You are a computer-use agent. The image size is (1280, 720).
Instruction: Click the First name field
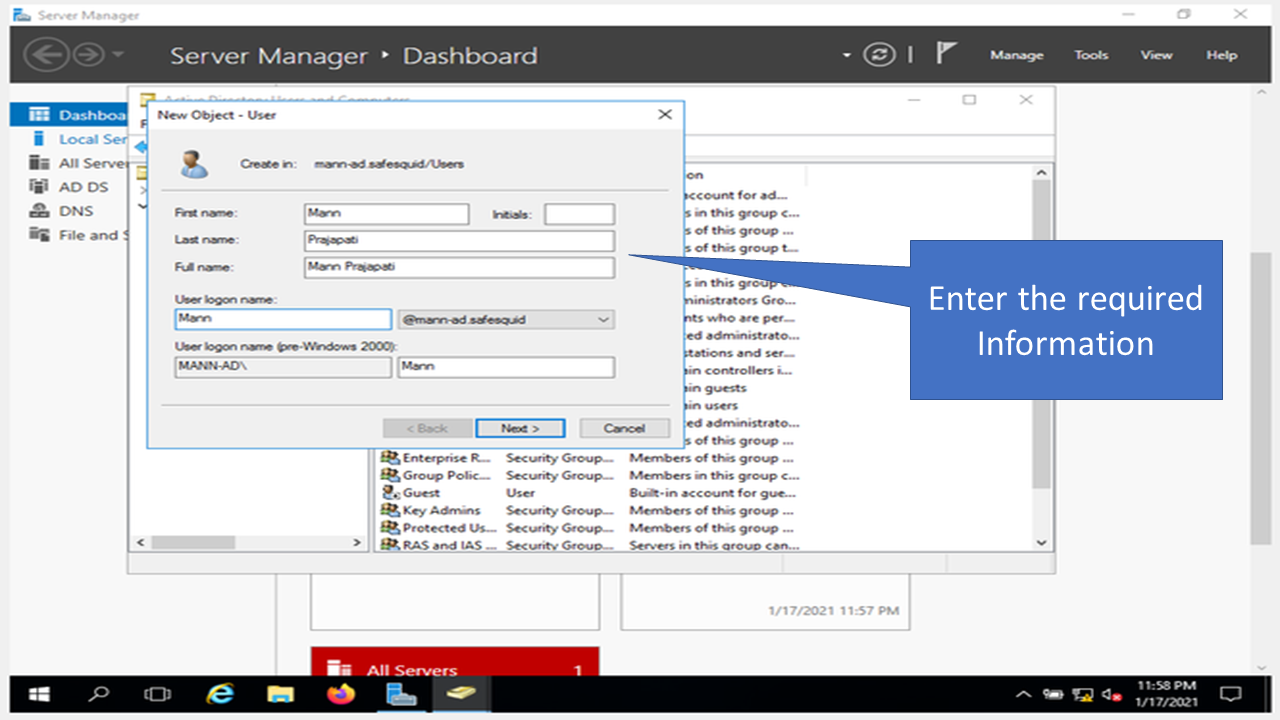(x=386, y=213)
